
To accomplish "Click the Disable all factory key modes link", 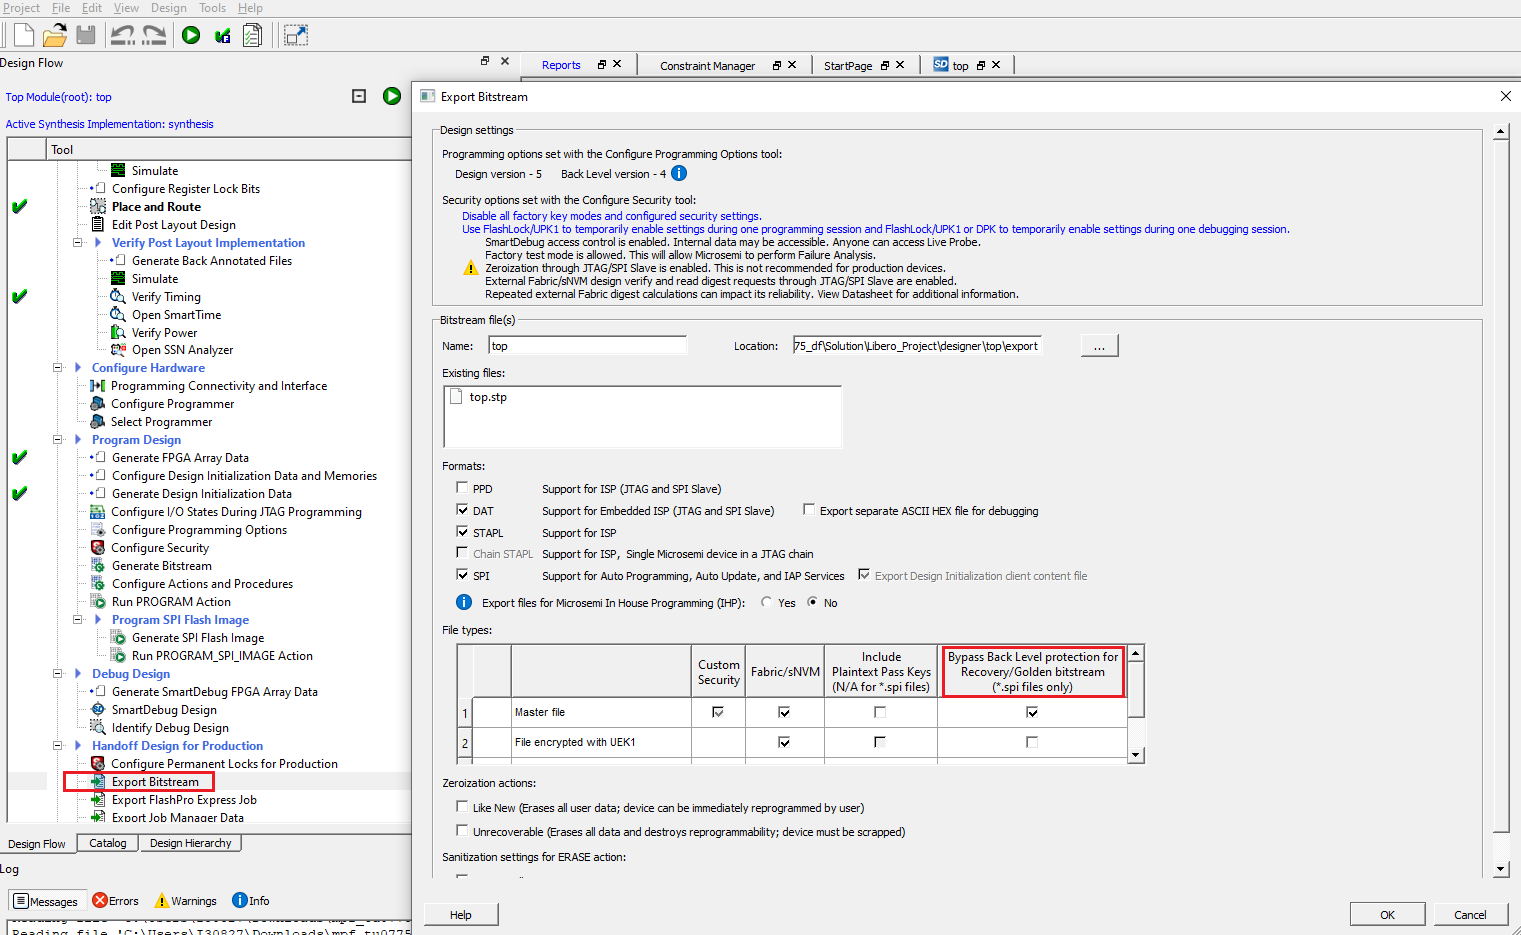I will click(611, 216).
